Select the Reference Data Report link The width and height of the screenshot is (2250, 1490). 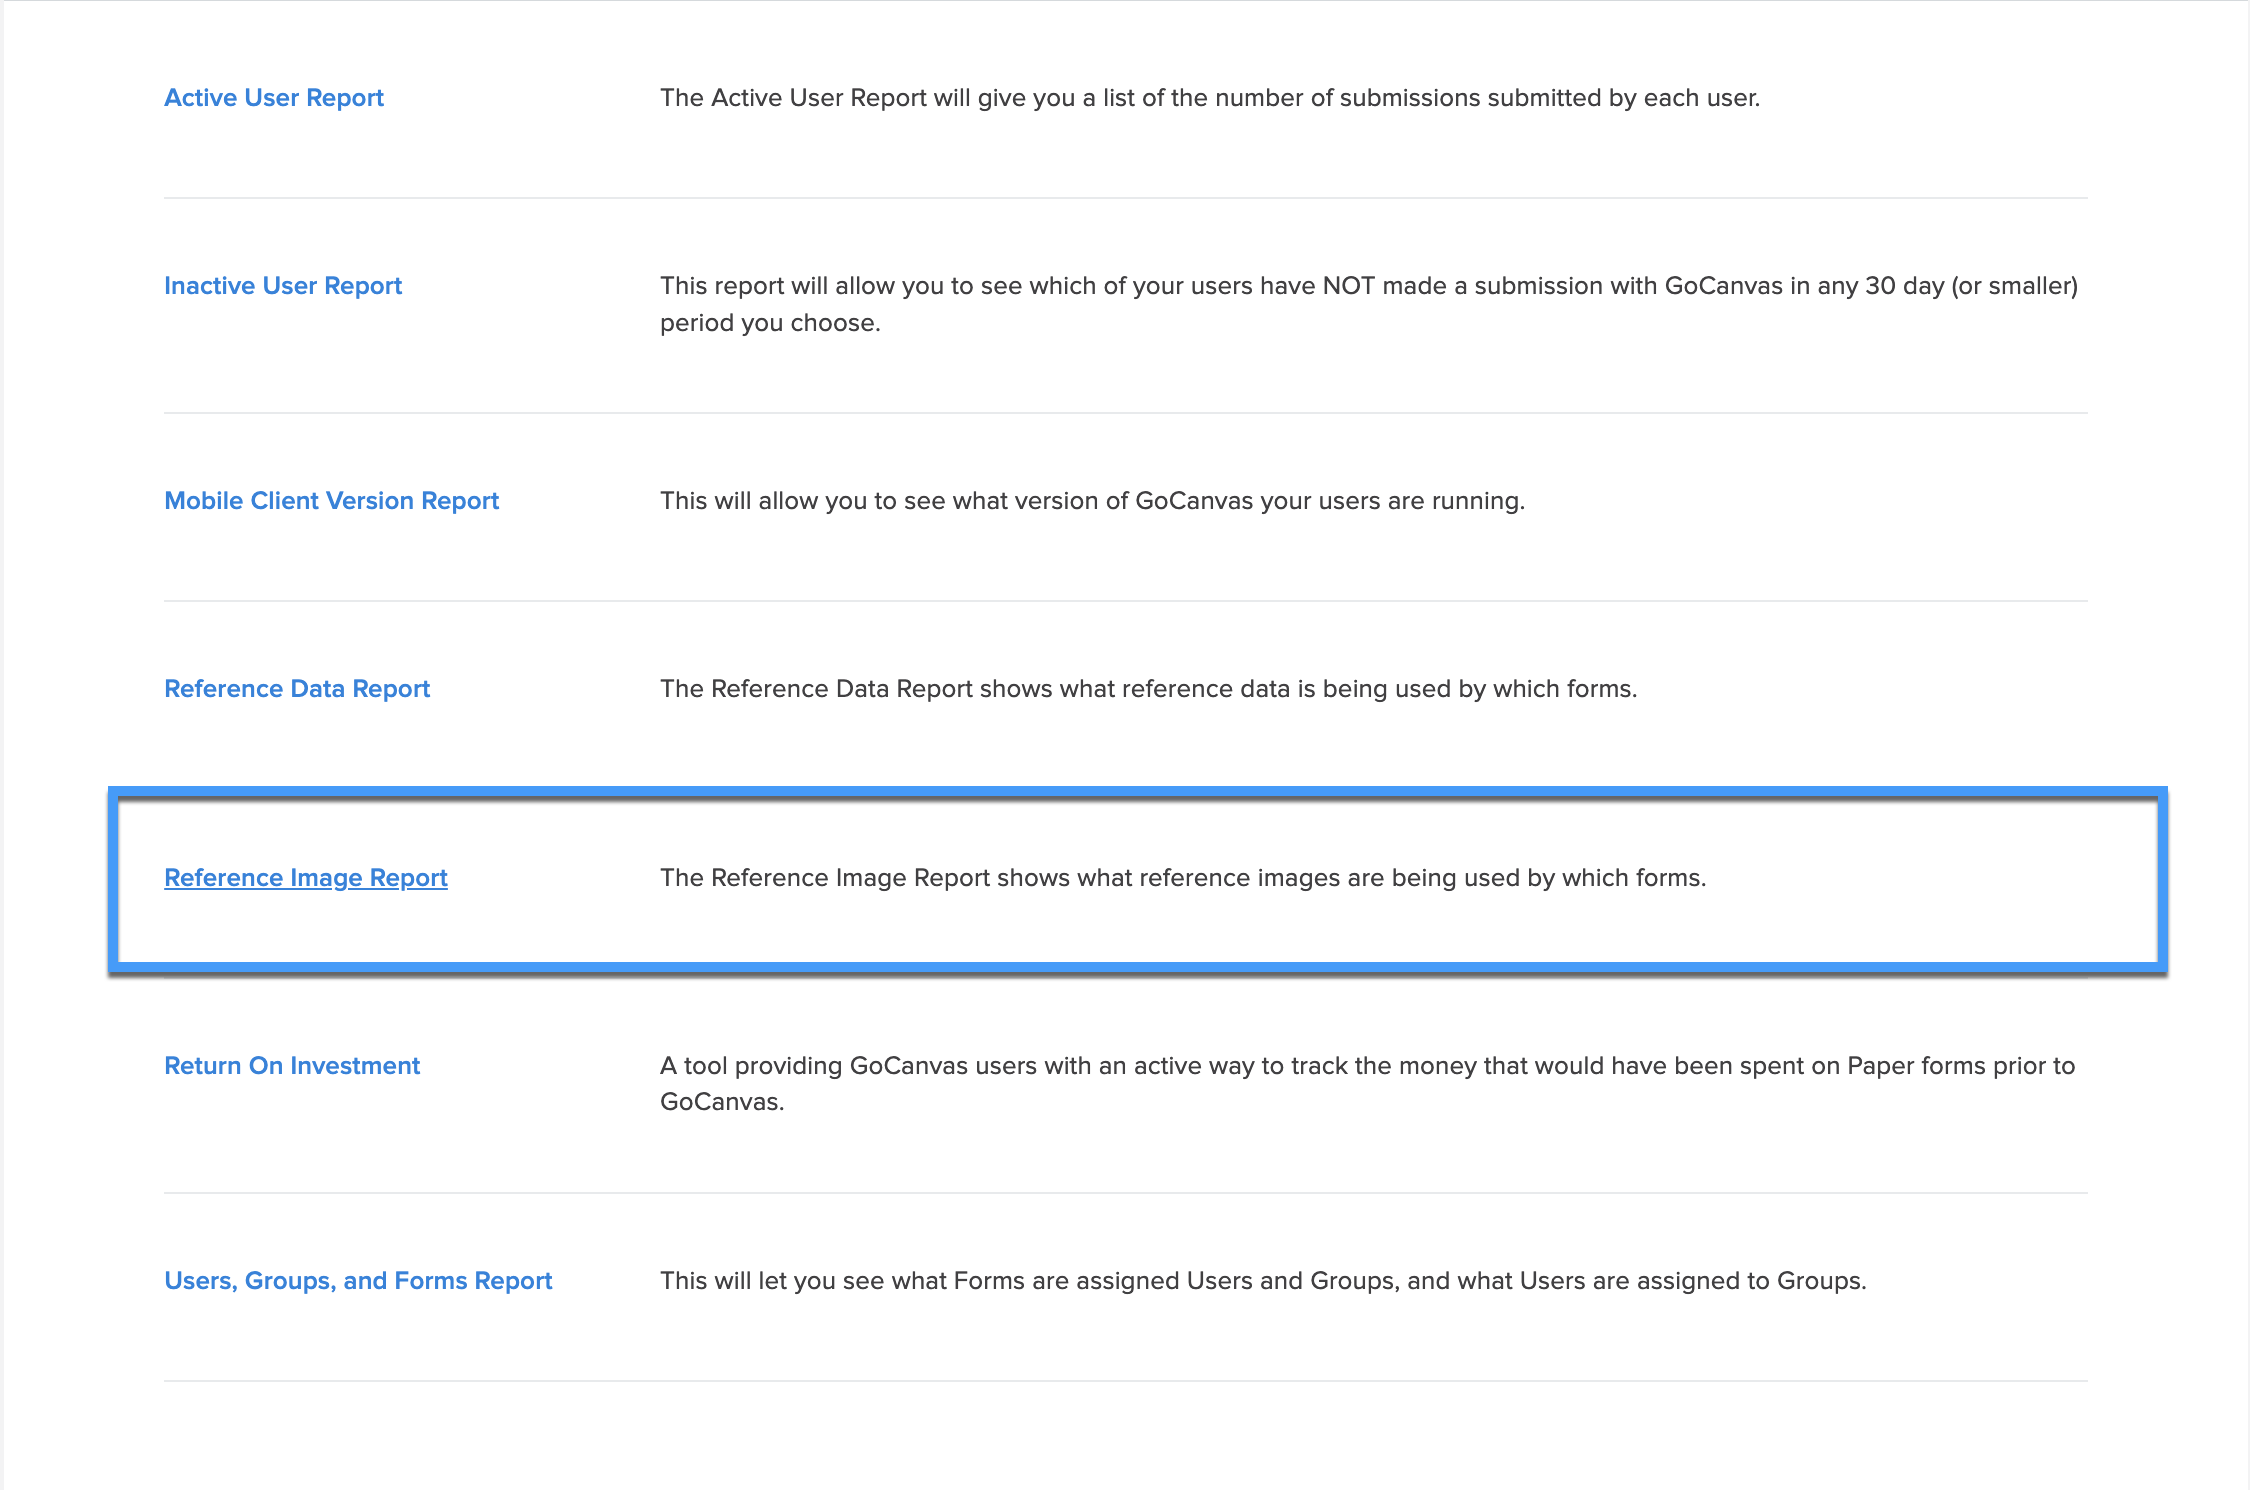(297, 689)
